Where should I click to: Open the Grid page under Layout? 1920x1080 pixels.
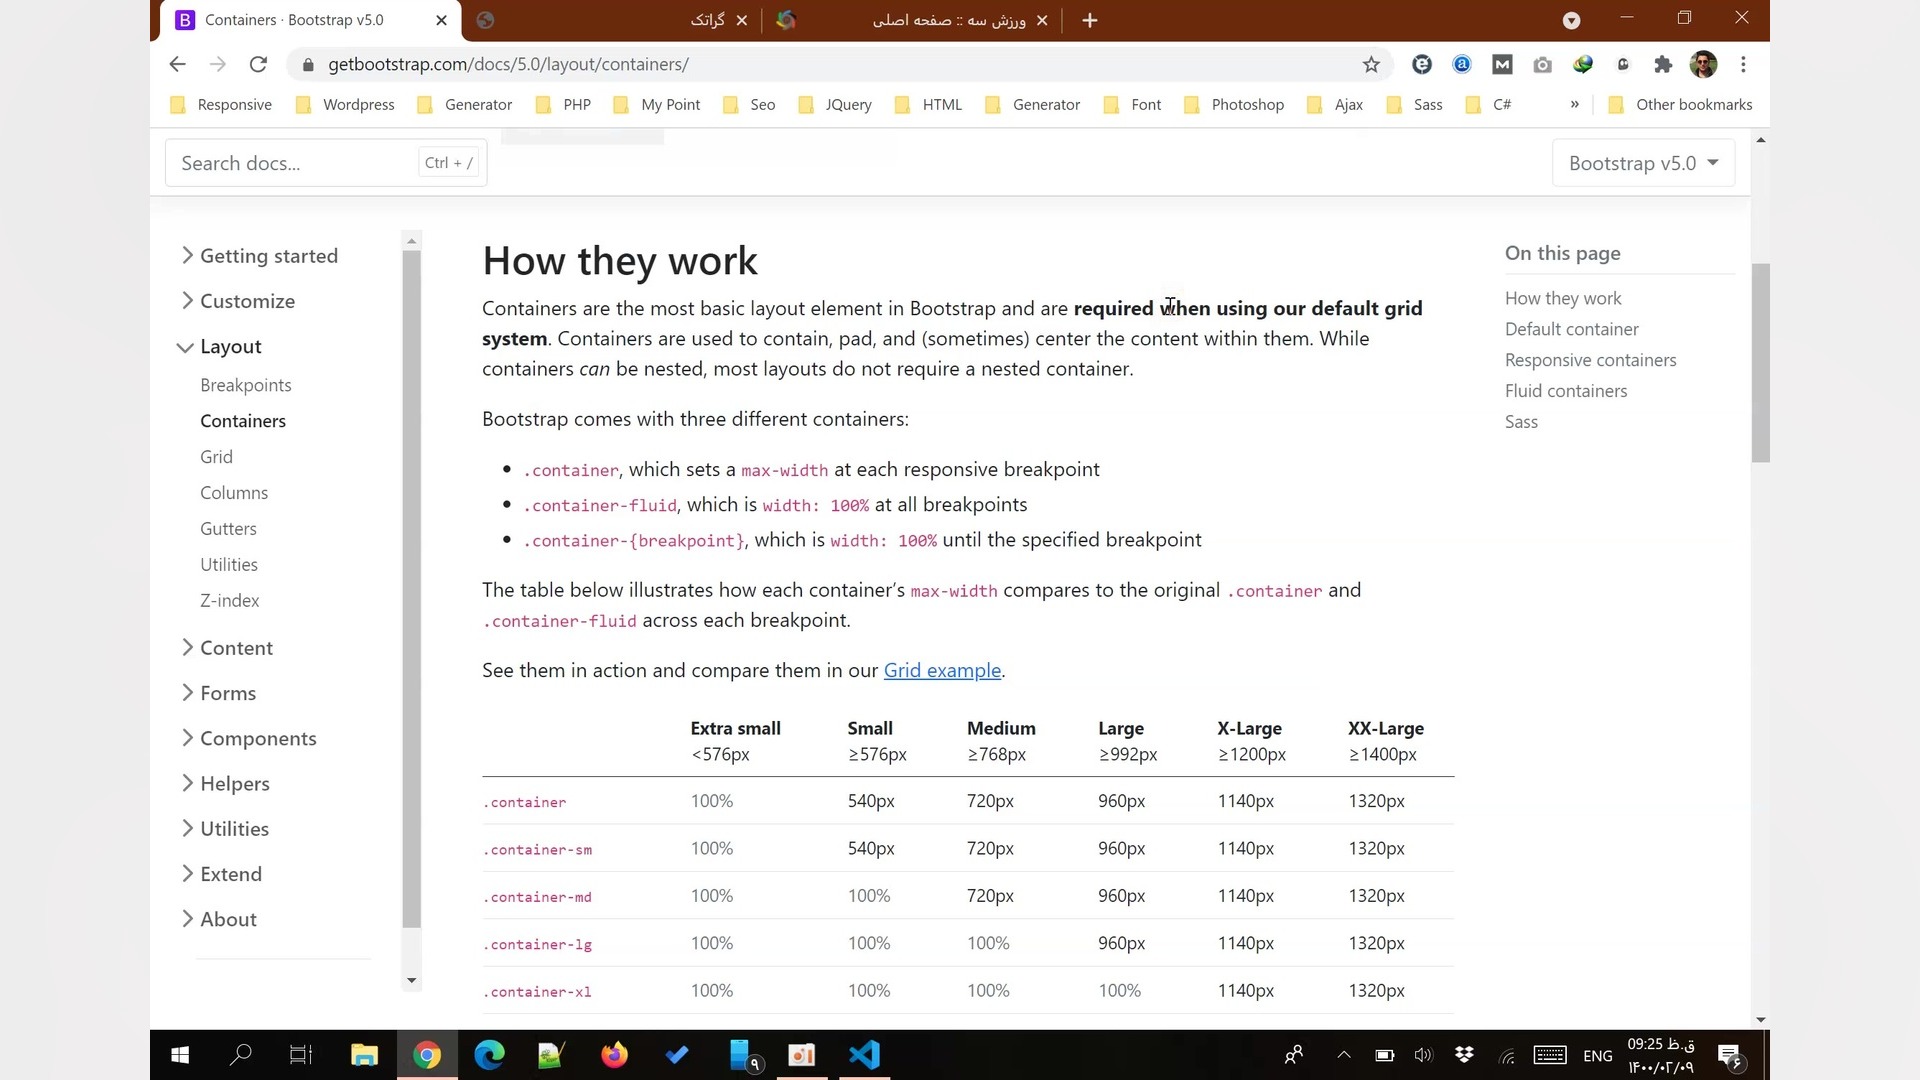pos(216,457)
